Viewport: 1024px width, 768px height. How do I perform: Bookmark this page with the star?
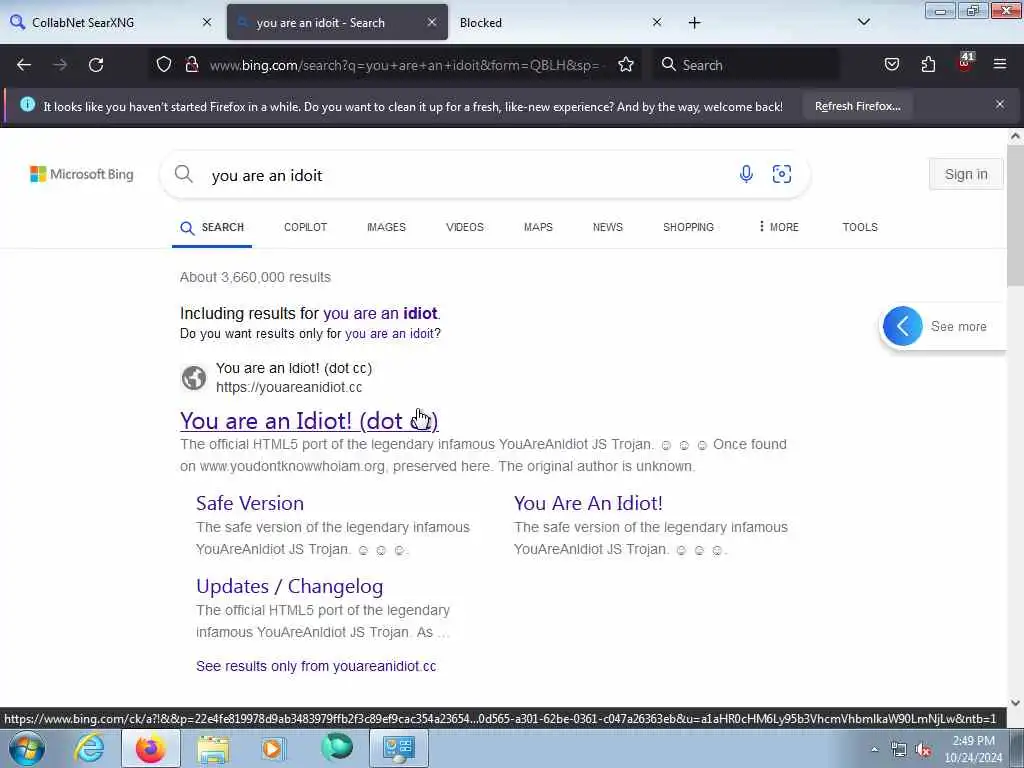(626, 65)
